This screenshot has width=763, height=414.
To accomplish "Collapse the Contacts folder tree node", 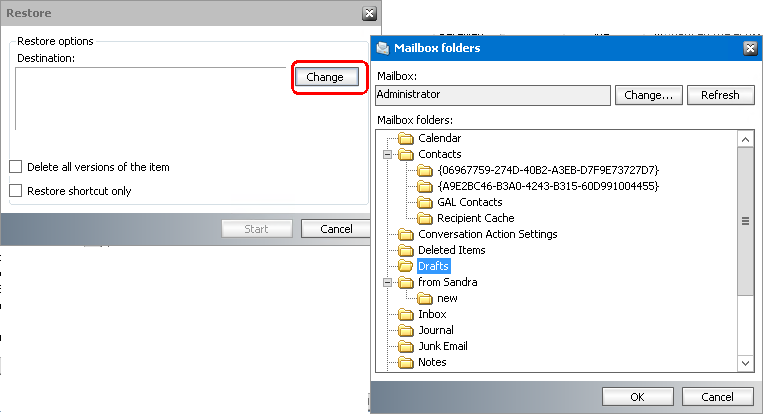I will (387, 154).
